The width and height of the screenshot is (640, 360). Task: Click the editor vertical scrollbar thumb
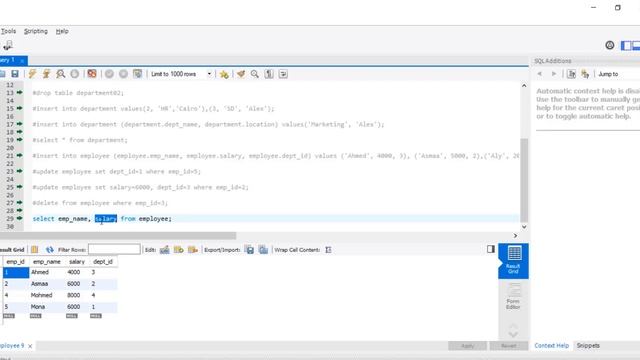point(524,180)
